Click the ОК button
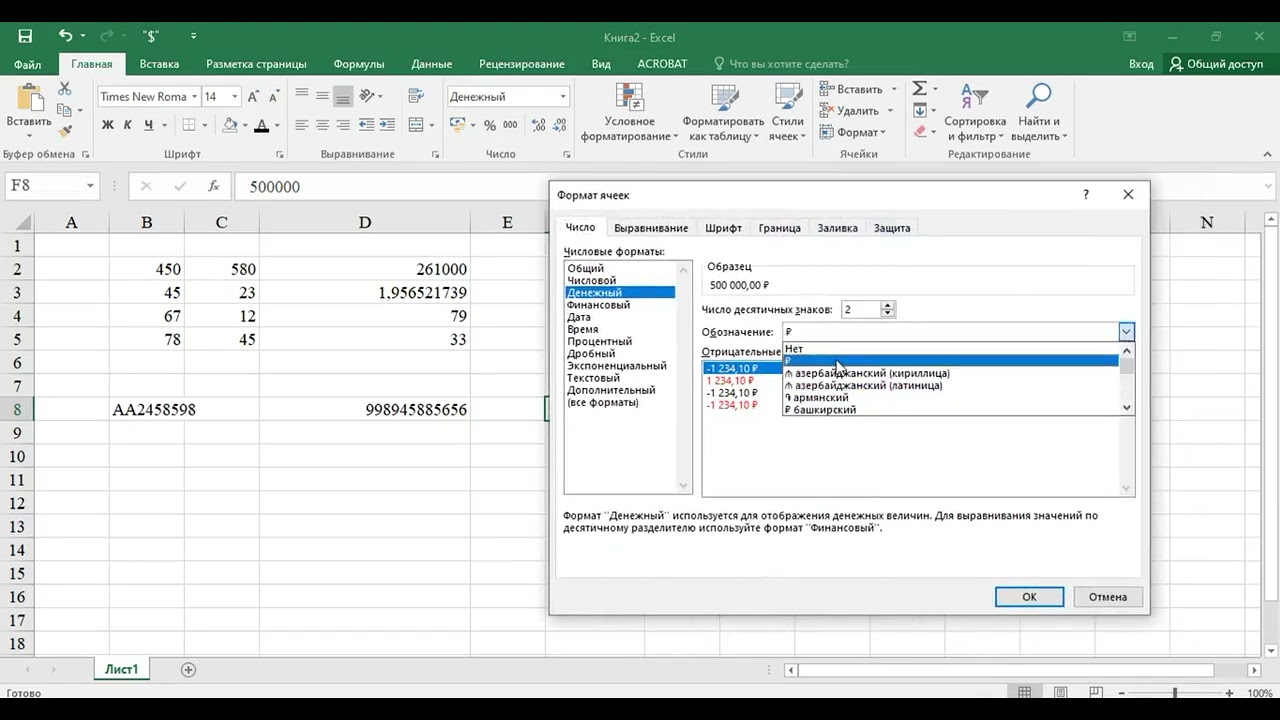Viewport: 1280px width, 720px height. [1029, 597]
